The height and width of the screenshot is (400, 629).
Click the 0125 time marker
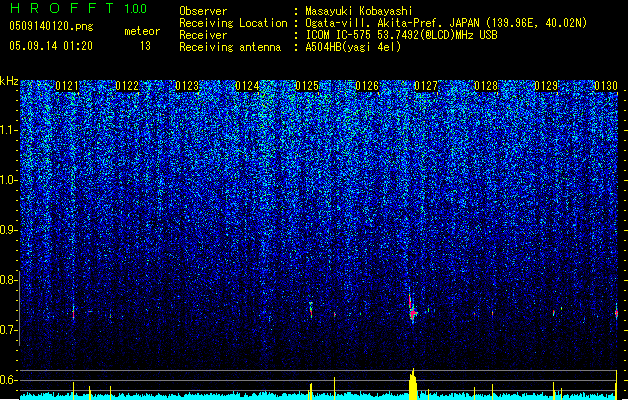click(307, 86)
